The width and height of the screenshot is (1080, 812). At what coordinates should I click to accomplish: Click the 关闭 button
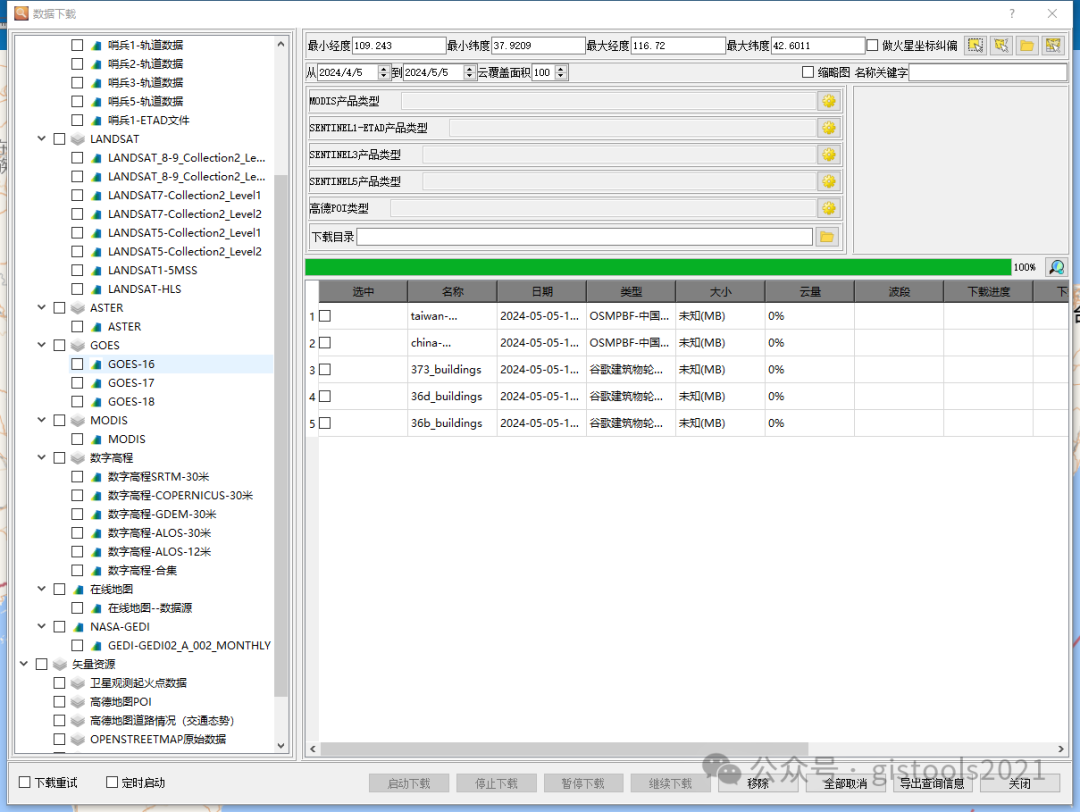coord(1019,784)
